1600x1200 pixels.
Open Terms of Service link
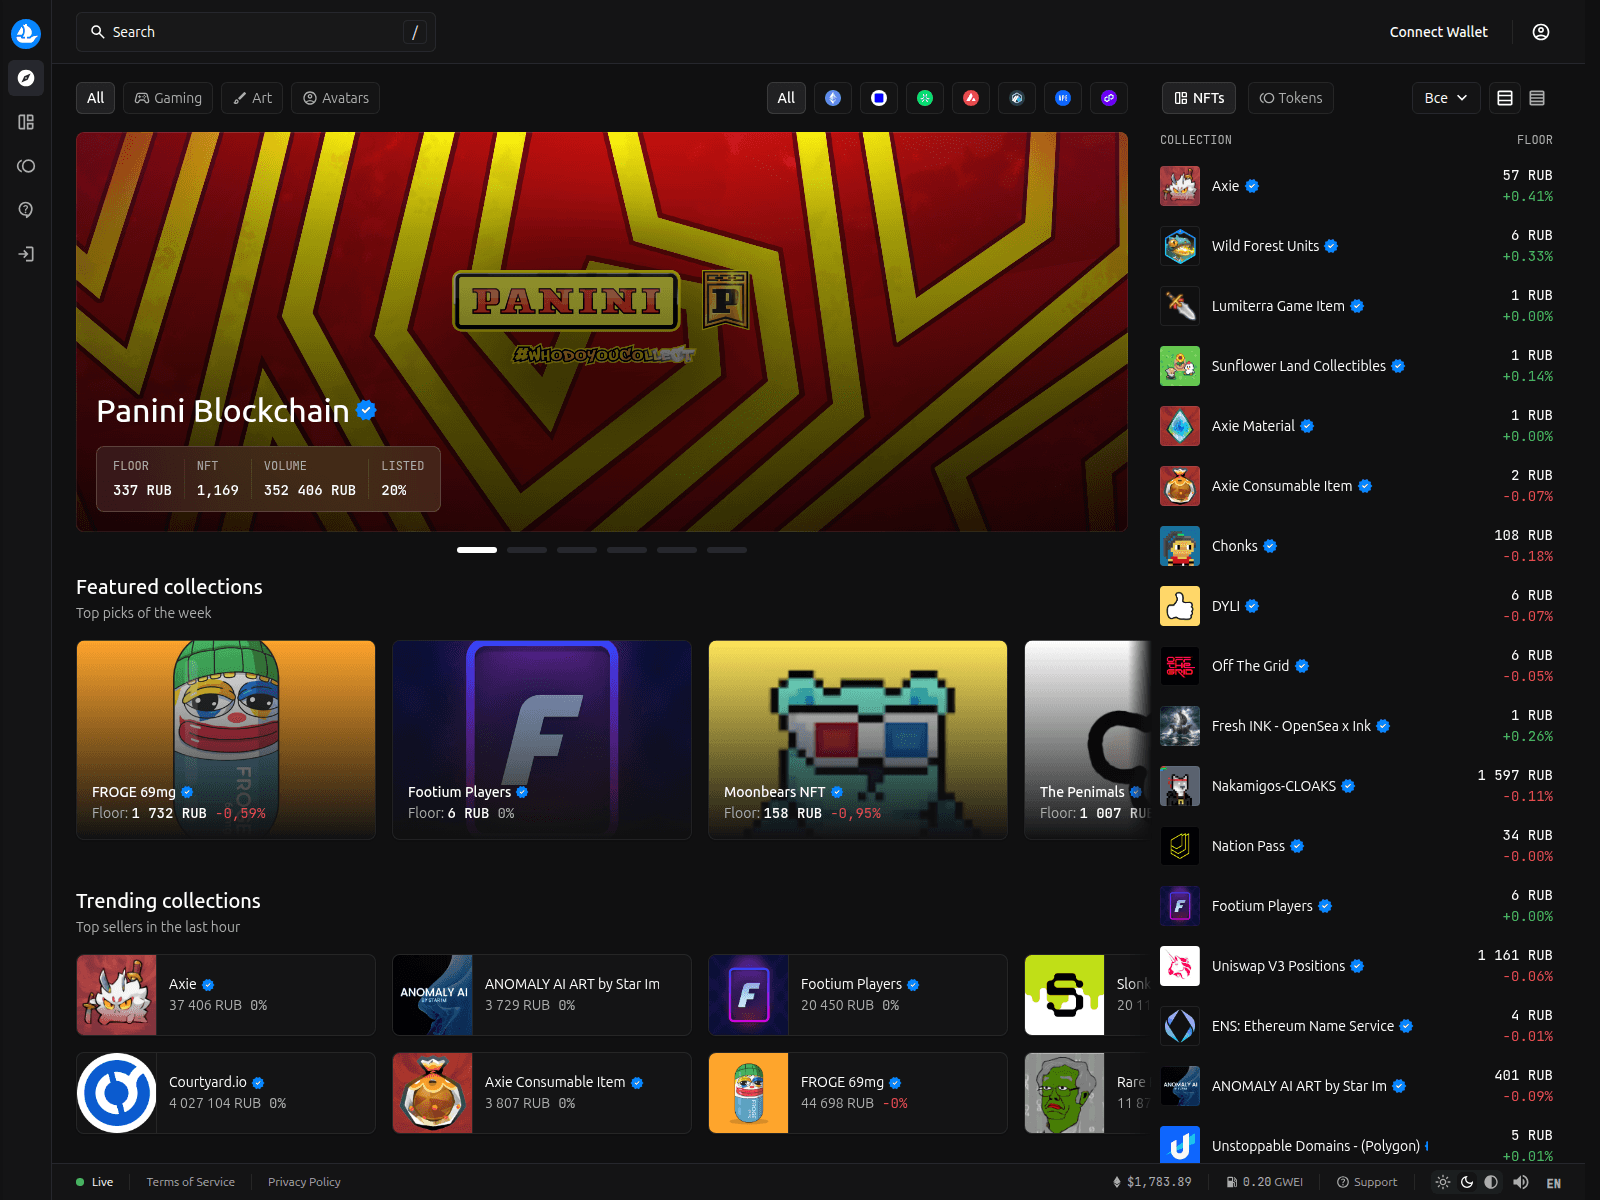[190, 1182]
